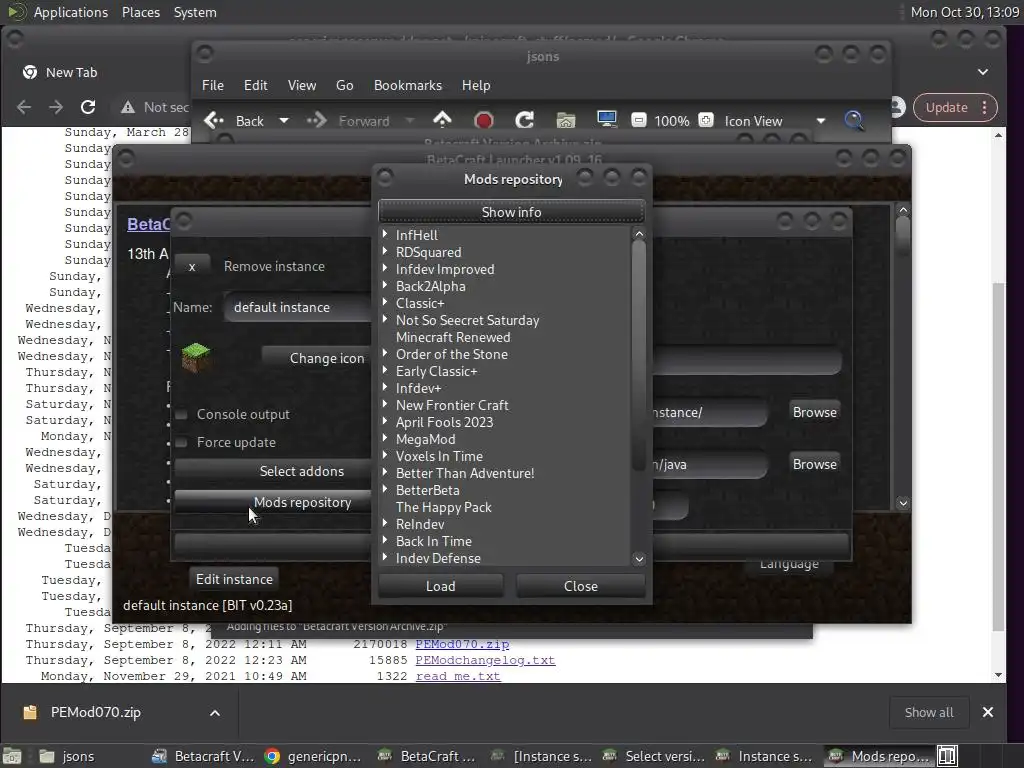Viewport: 1024px width, 768px height.
Task: Click the red Stop loading icon
Action: 484,121
